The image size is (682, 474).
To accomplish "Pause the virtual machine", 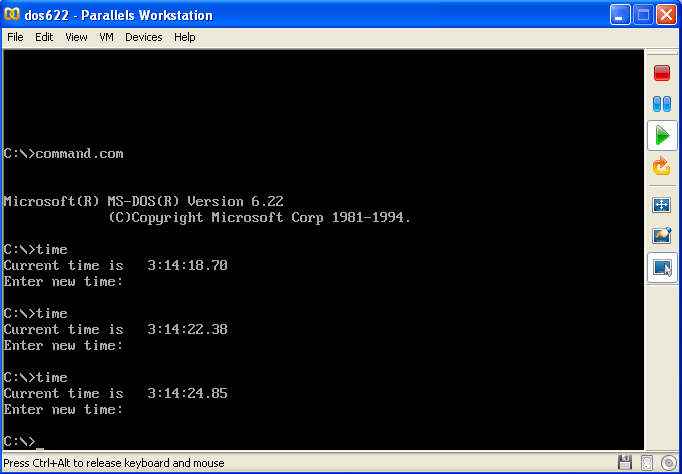I will [x=662, y=104].
